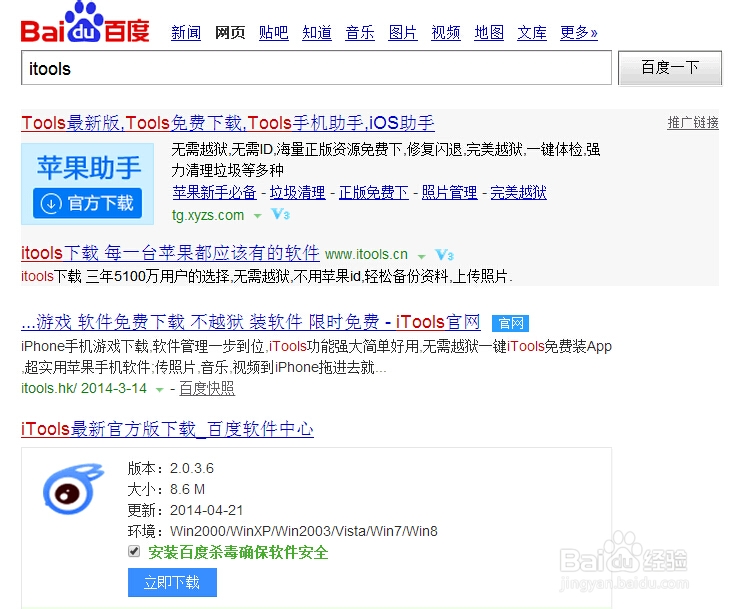Click the iTools blue eye app icon
Screen dimensions: 730x609
pyautogui.click(x=73, y=489)
